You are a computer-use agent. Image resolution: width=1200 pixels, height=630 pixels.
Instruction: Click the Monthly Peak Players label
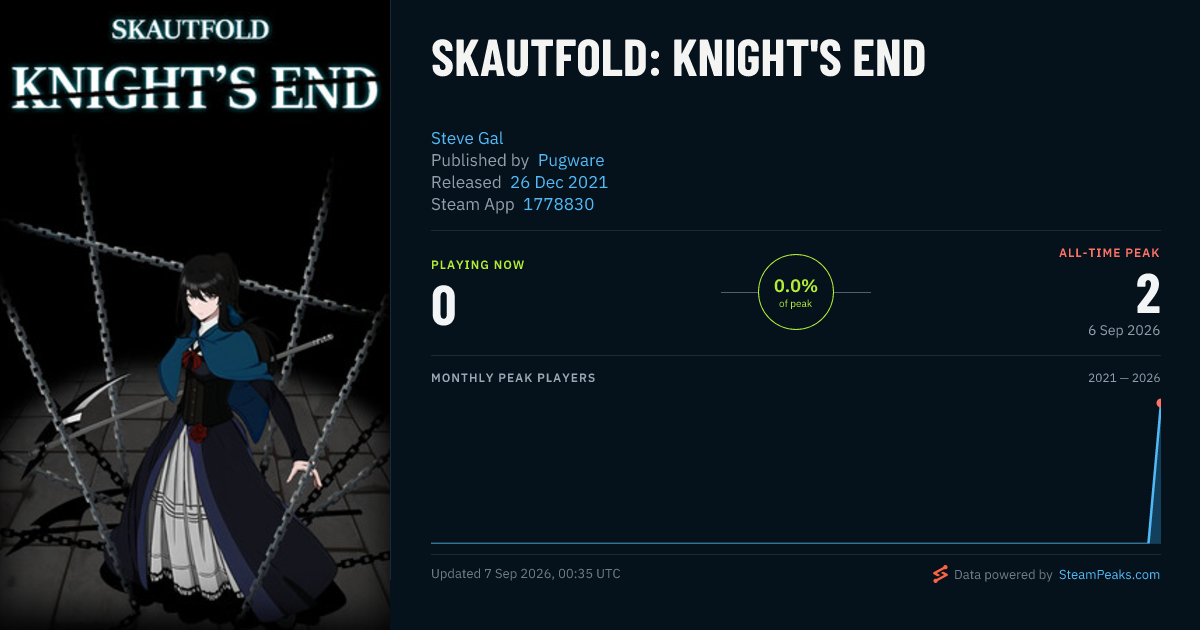tap(513, 378)
